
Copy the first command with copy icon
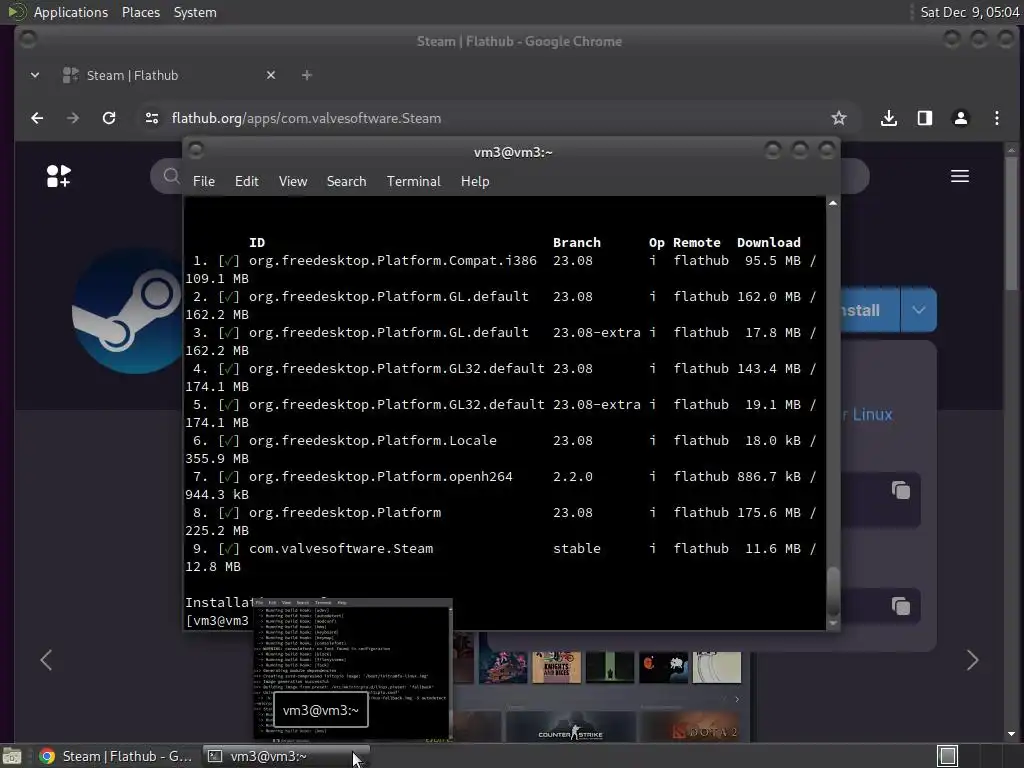click(x=901, y=490)
